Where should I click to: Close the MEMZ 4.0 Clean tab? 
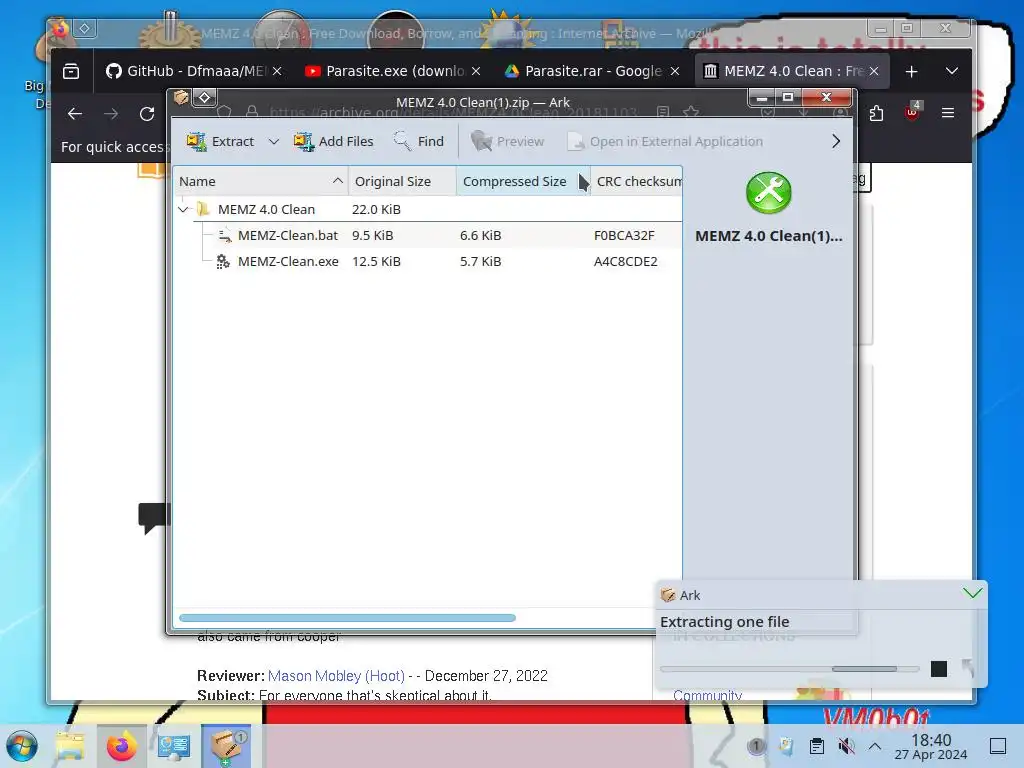(x=874, y=71)
